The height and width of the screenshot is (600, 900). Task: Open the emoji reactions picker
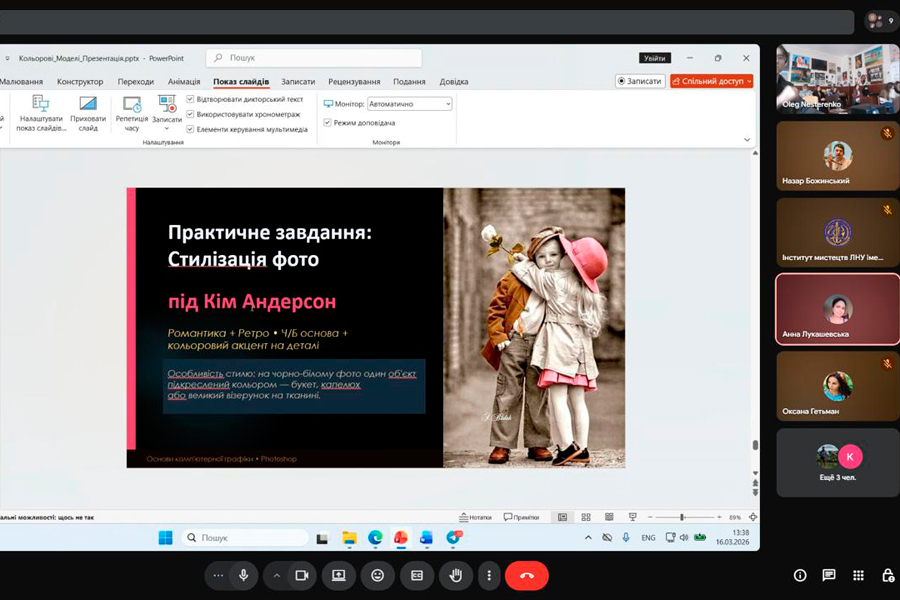pyautogui.click(x=377, y=575)
